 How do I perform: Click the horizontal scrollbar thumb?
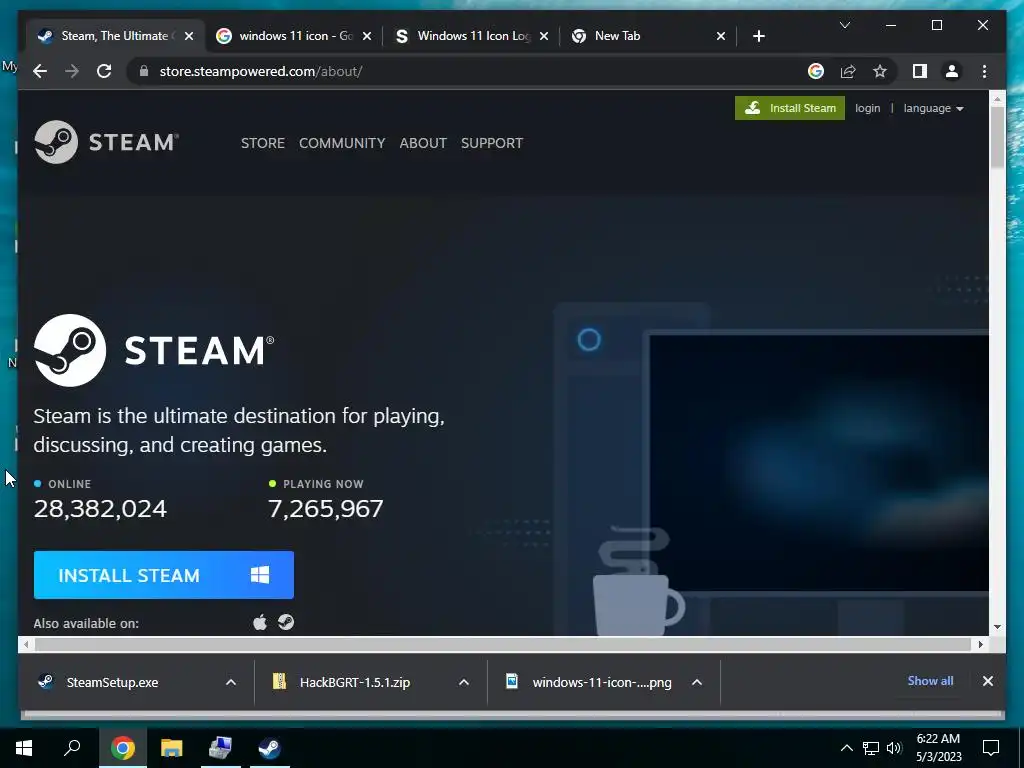502,645
